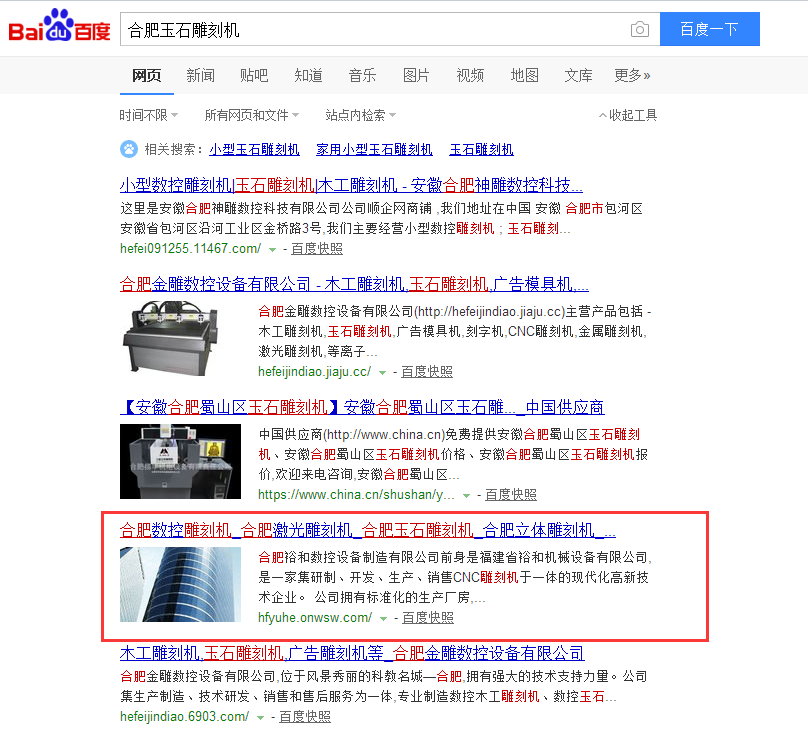Collapse search tools via 收起工具
The width and height of the screenshot is (808, 733).
pos(628,115)
